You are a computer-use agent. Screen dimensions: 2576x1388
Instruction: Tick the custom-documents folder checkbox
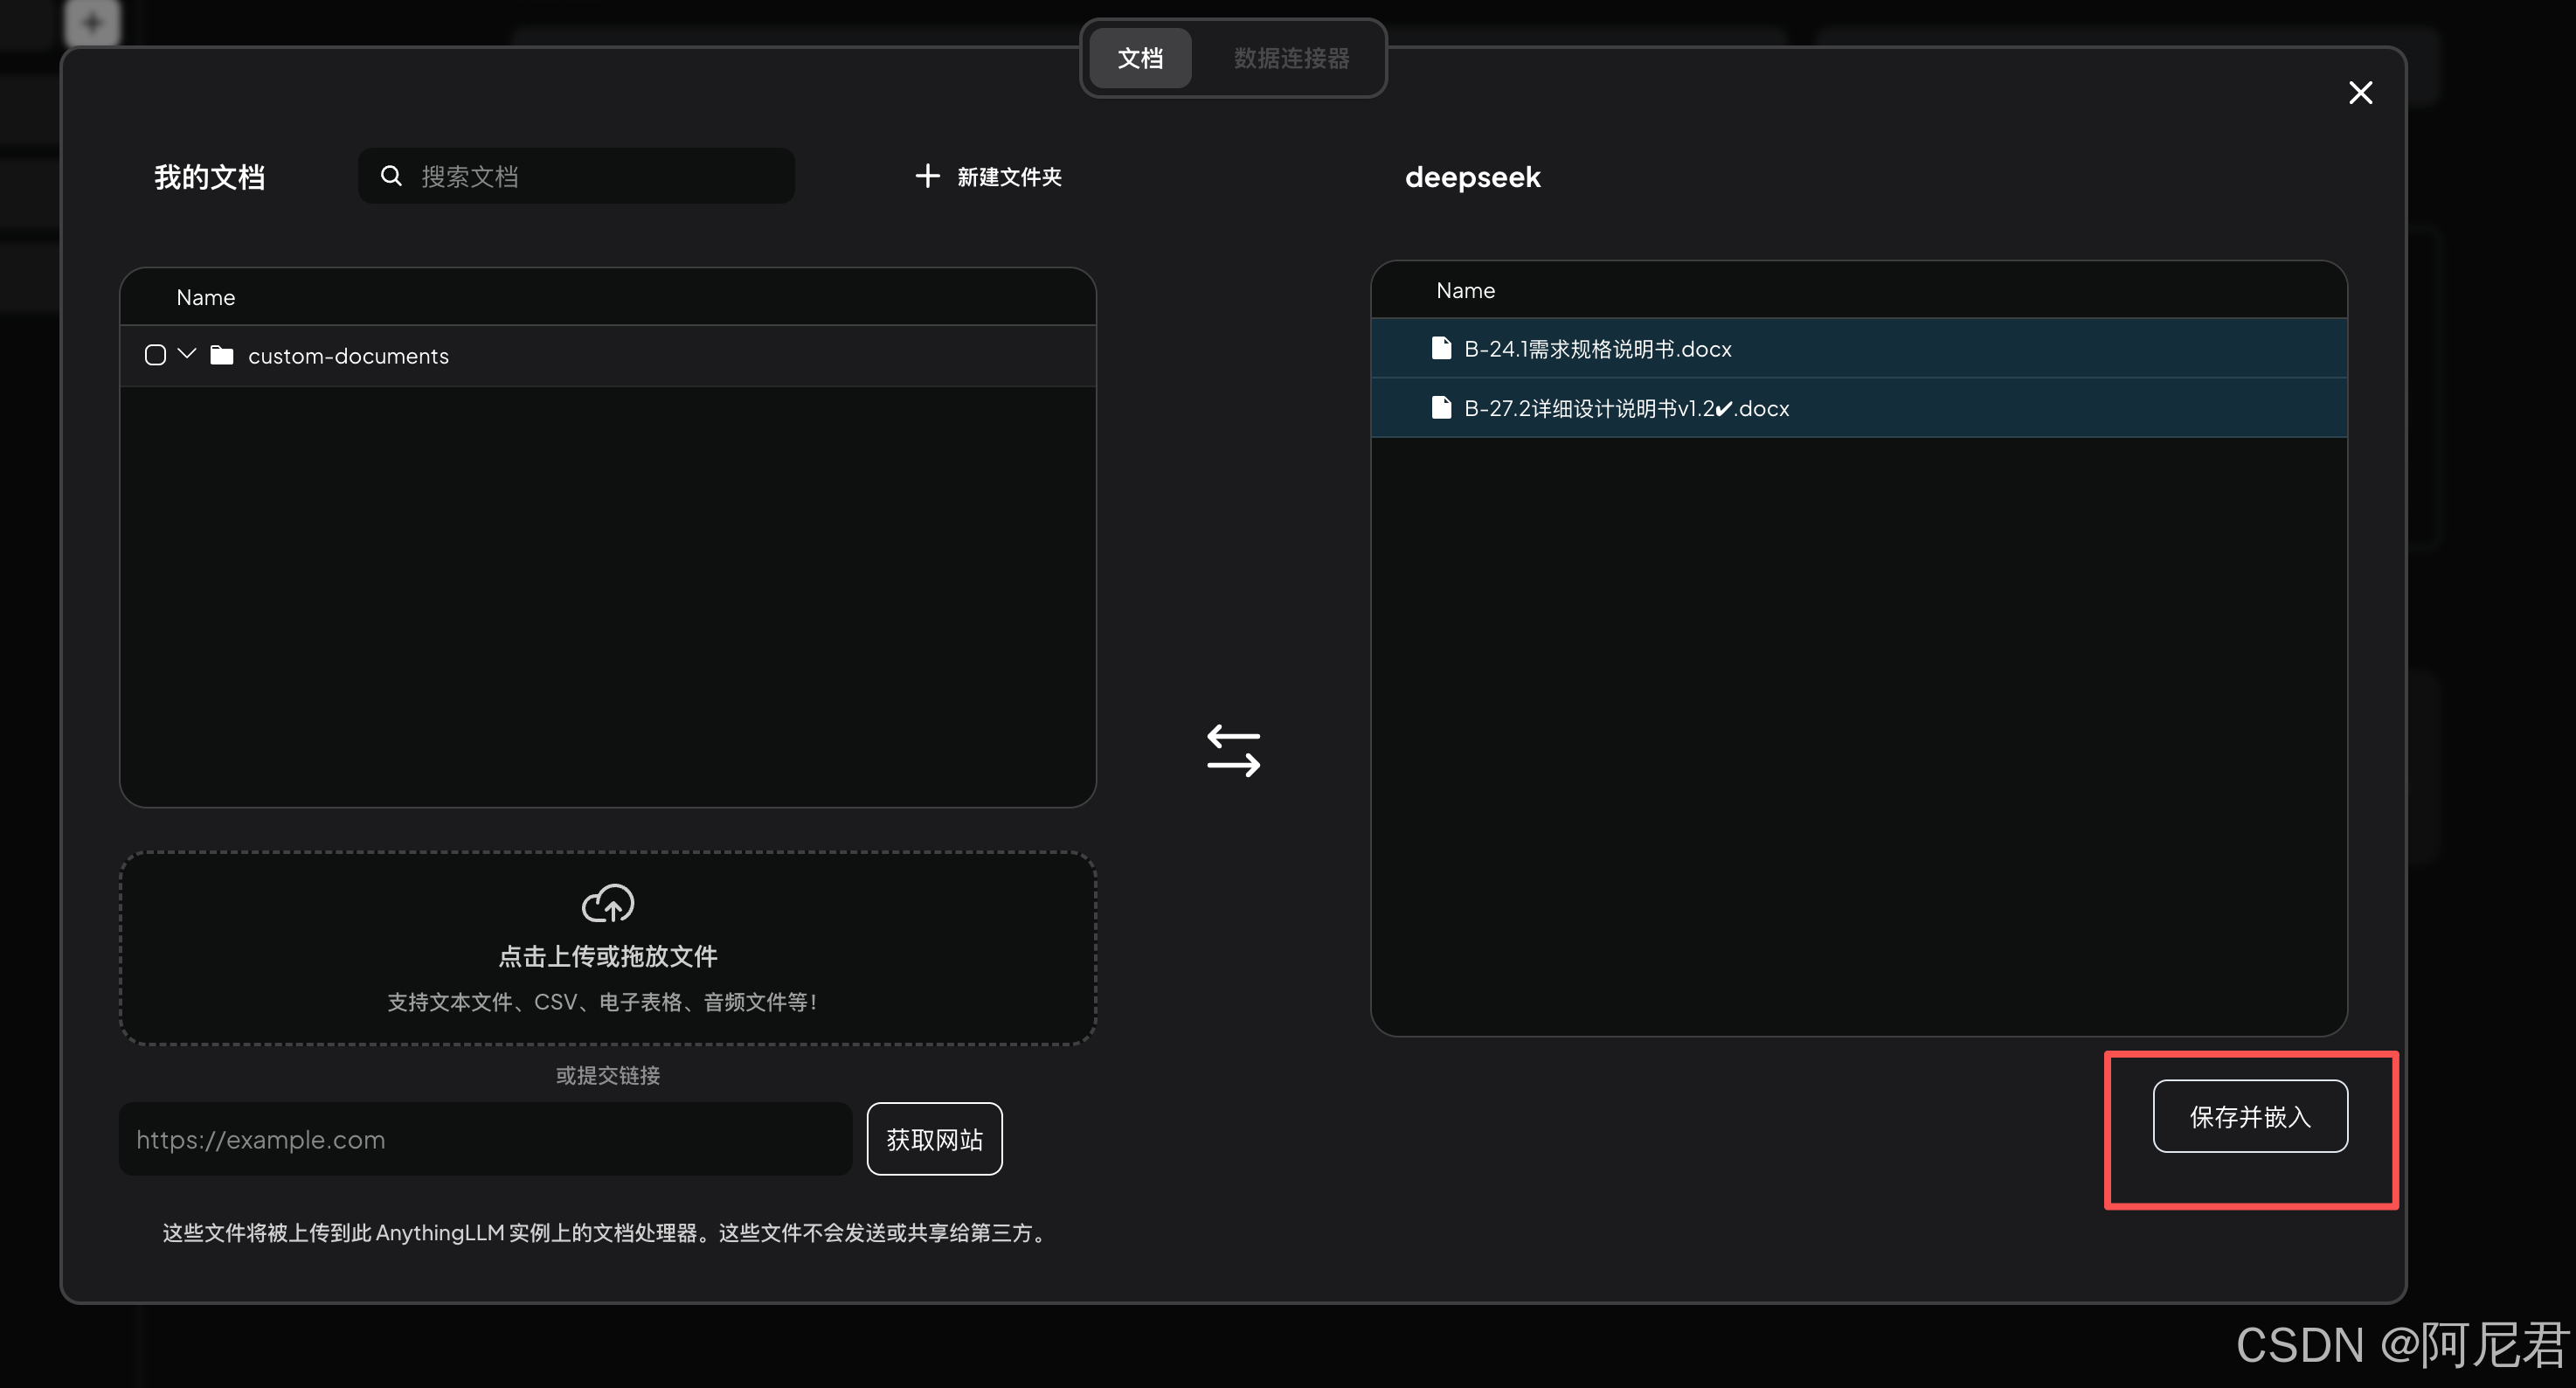coord(155,355)
